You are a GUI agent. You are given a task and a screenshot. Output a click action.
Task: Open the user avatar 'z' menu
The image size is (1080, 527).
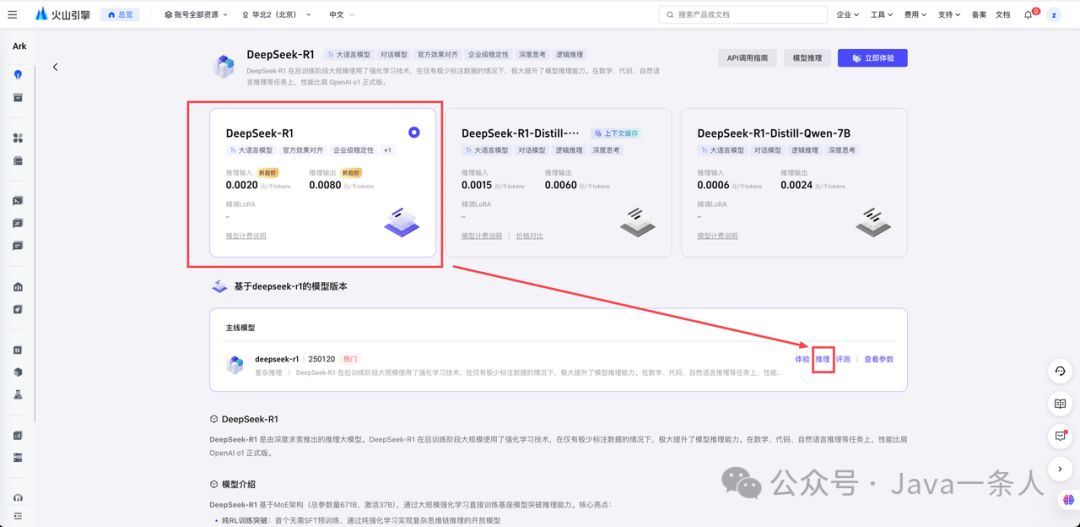pos(1054,14)
